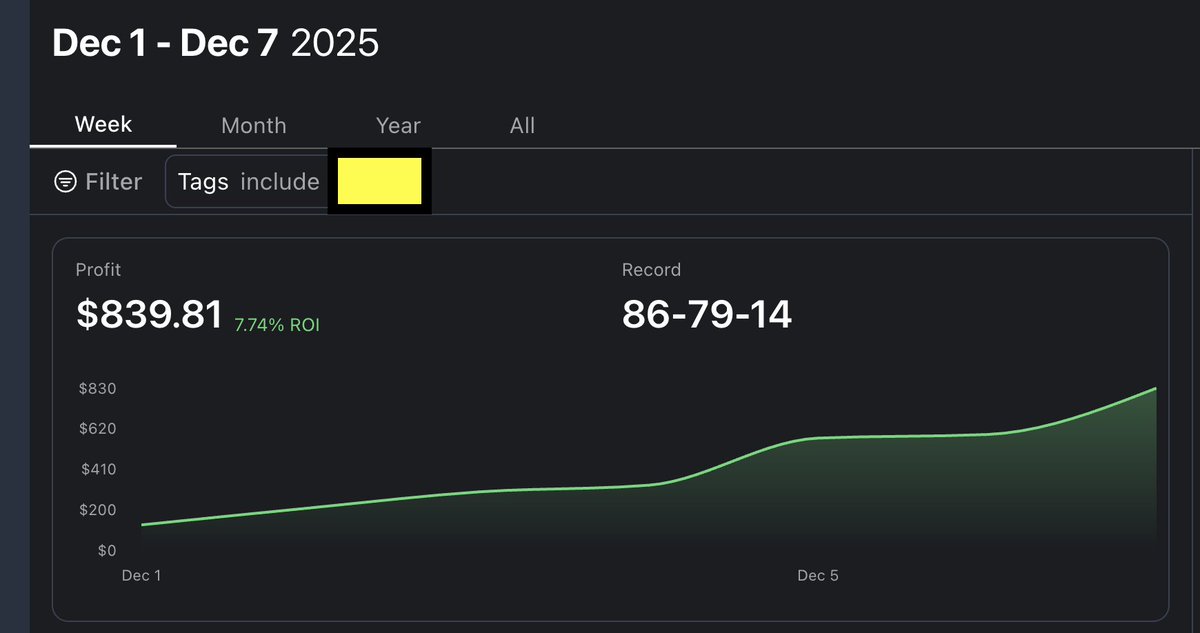
Task: Click the Dec 1 - Dec 7 2025 heading
Action: pos(215,43)
